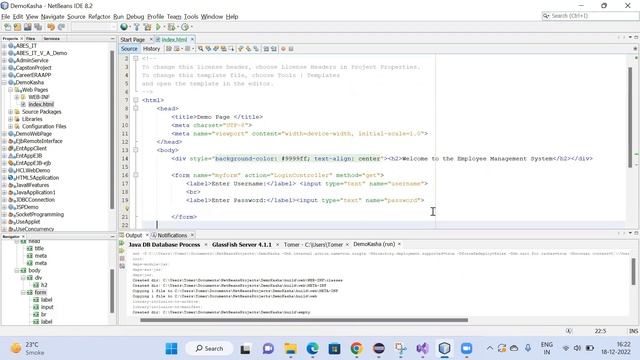Collapse the Web Pages folder node

(x=11, y=90)
